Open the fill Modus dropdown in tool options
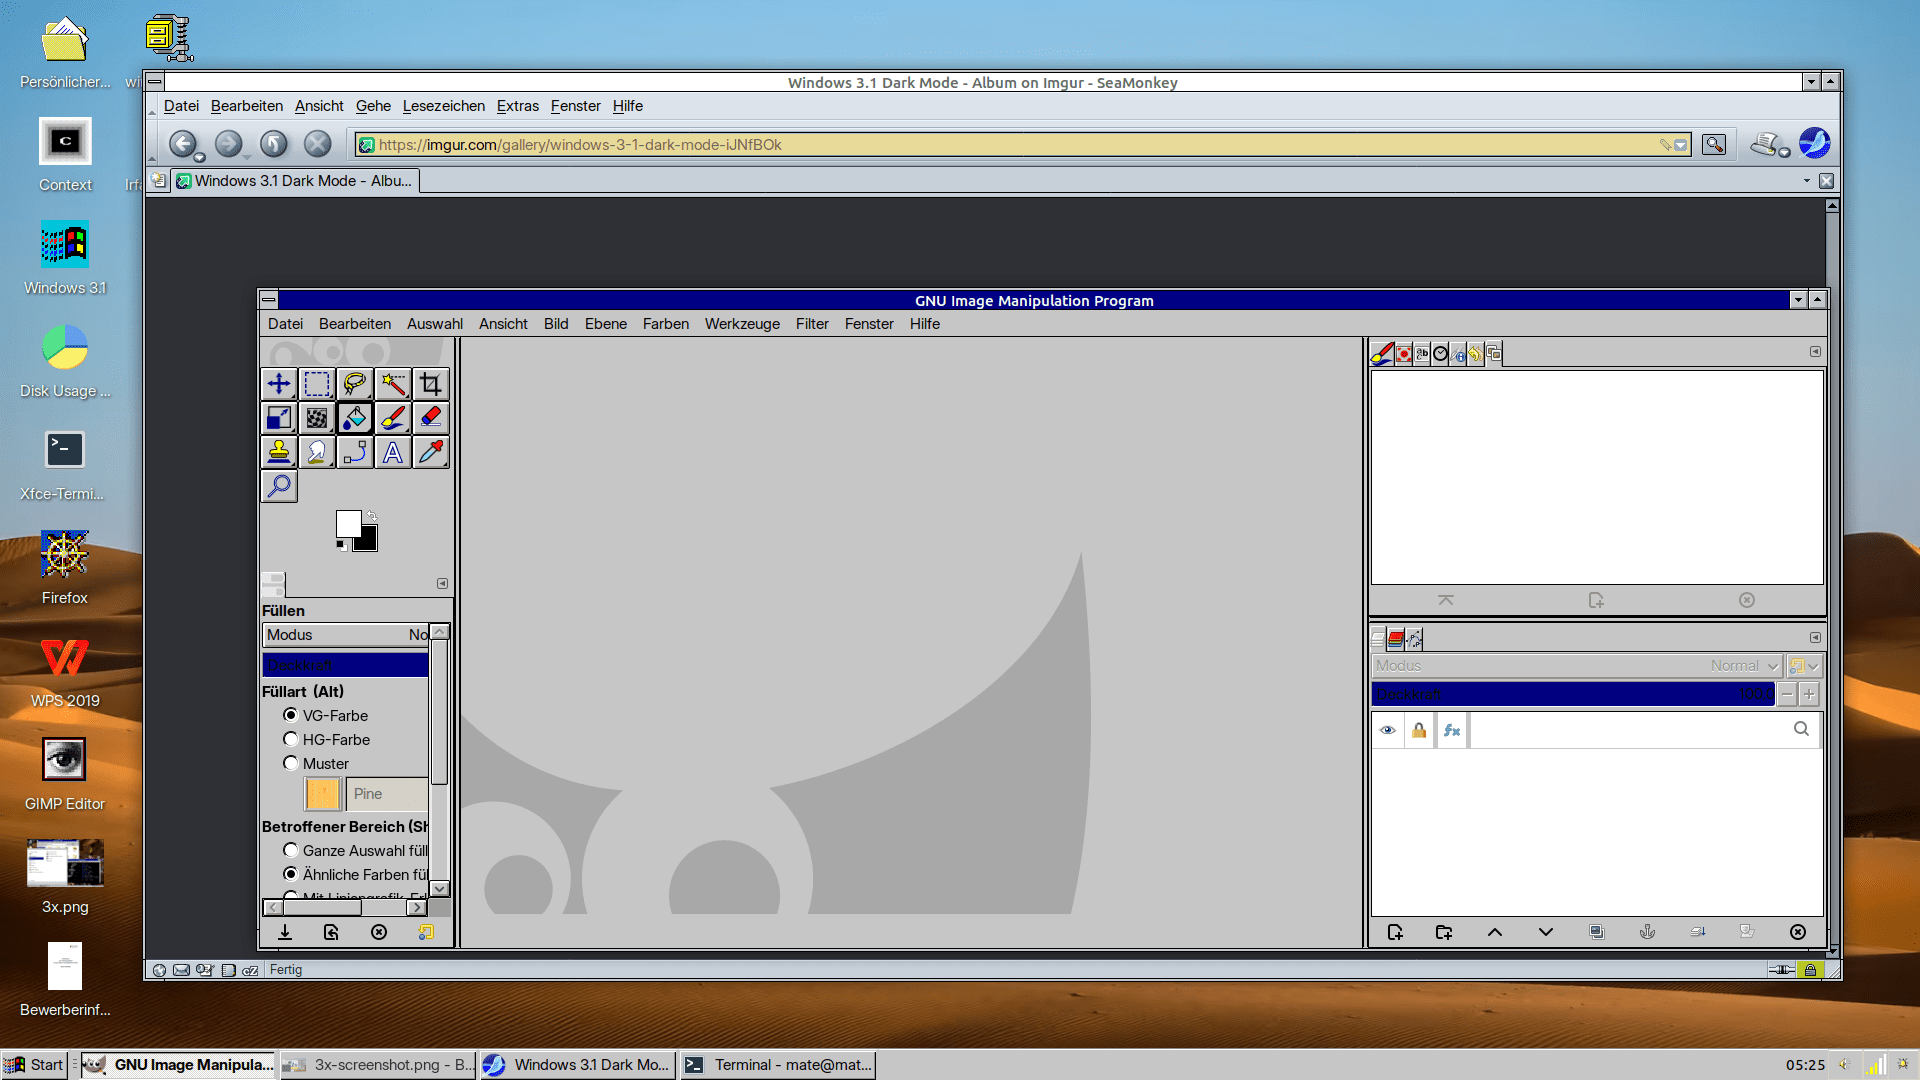The image size is (1920, 1080). coord(346,635)
